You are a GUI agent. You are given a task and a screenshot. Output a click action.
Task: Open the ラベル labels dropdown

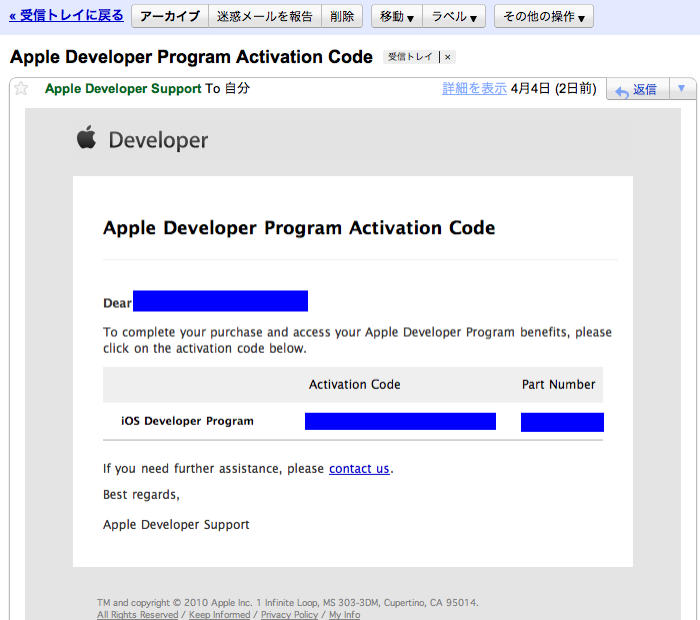coord(454,17)
